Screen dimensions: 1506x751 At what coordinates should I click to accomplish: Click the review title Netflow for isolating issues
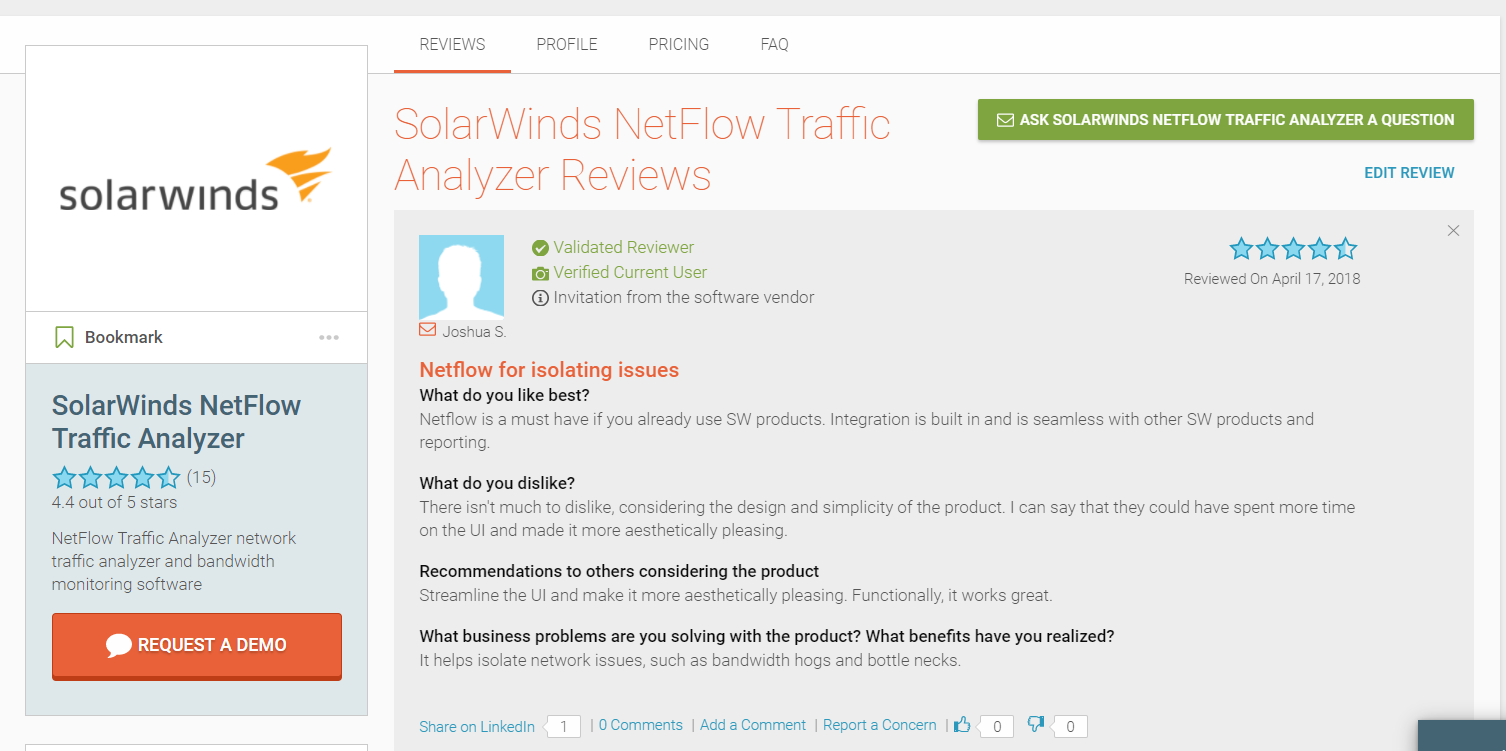pyautogui.click(x=549, y=370)
